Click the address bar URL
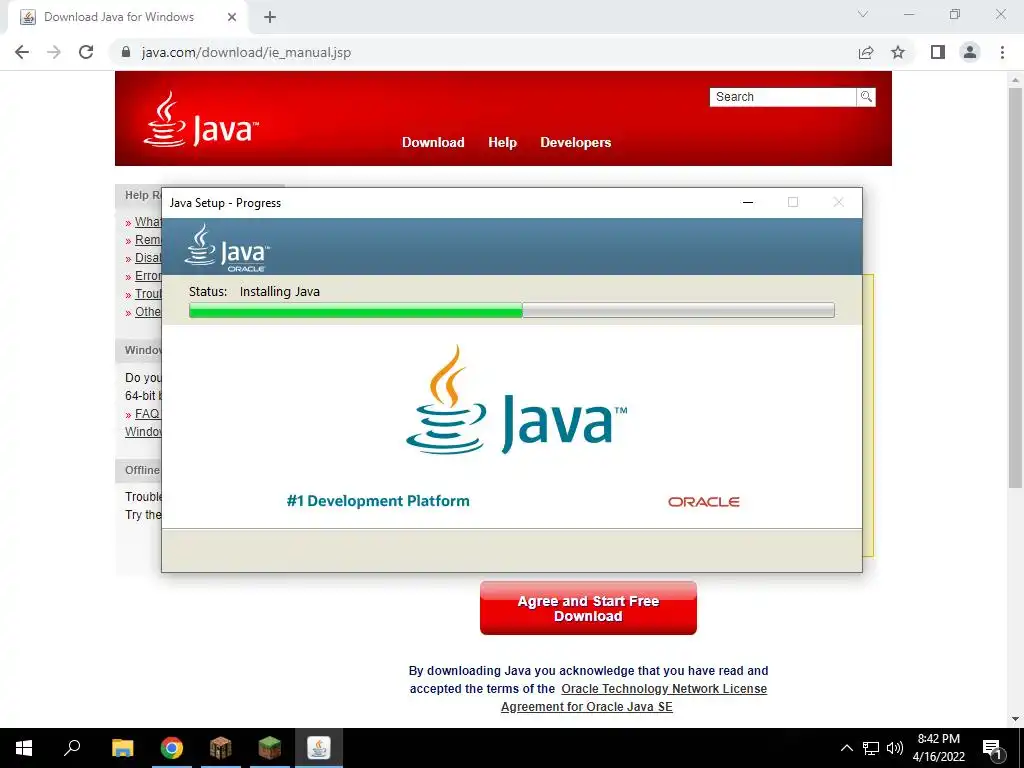Image resolution: width=1024 pixels, height=768 pixels. [x=246, y=52]
